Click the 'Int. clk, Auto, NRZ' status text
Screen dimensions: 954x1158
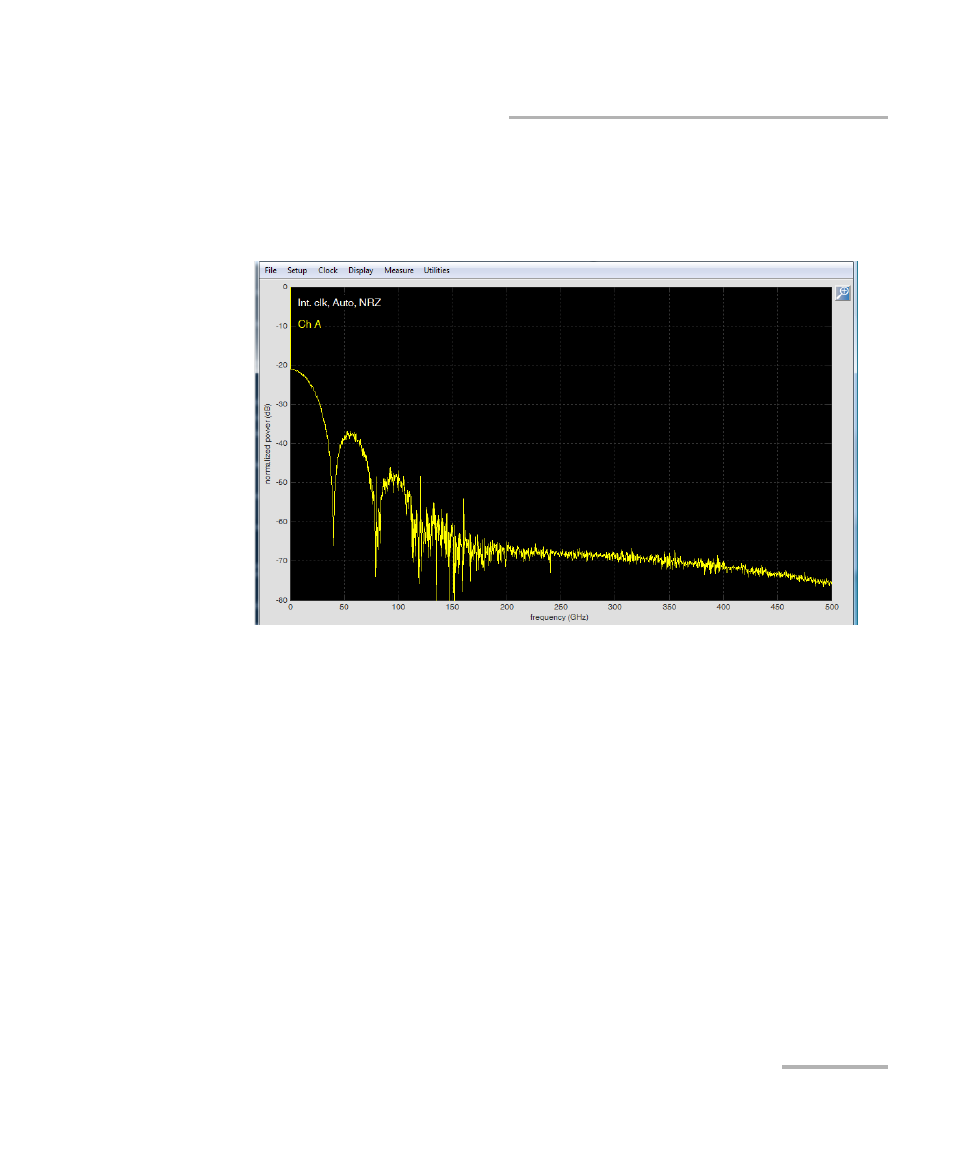pos(339,303)
